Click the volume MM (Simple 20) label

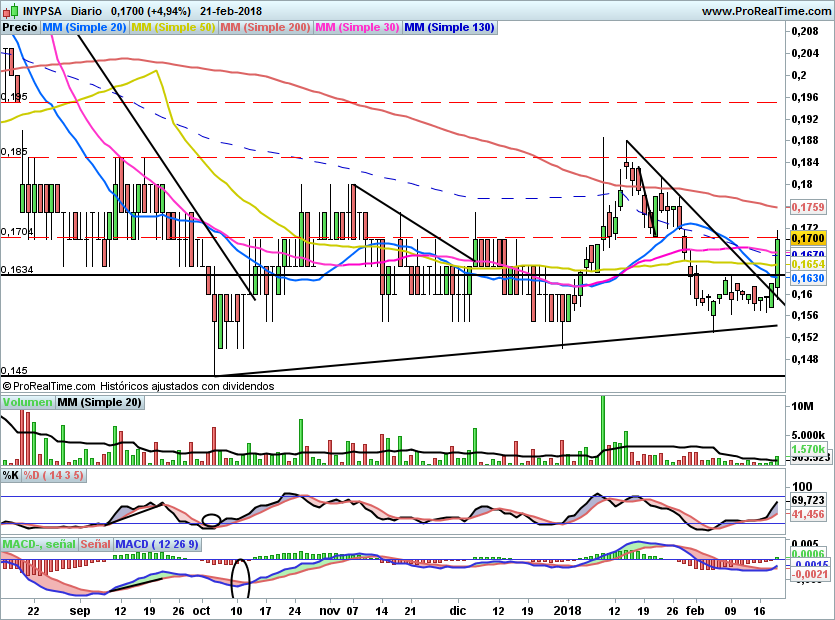[x=99, y=402]
